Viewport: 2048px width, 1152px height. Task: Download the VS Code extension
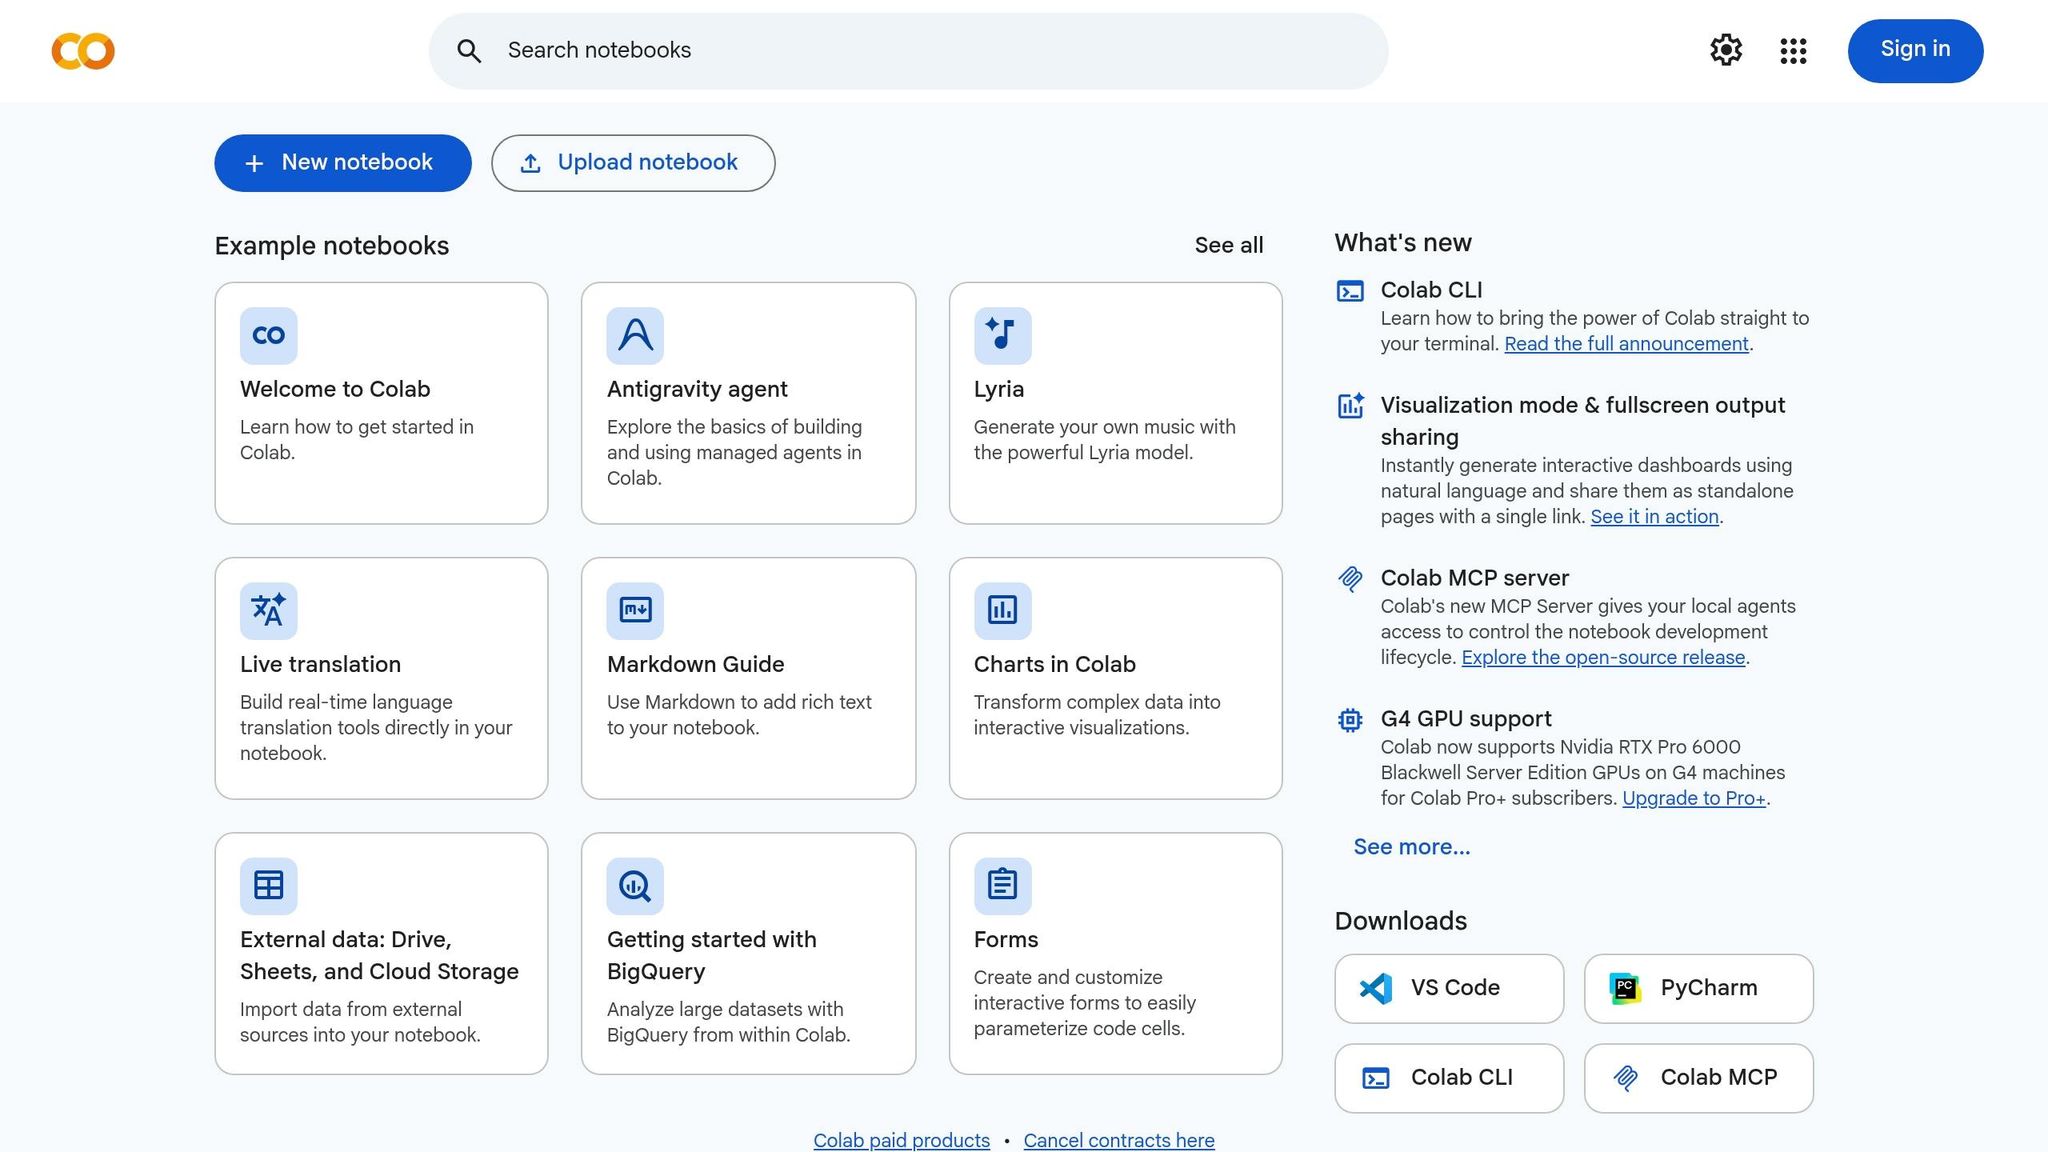click(1449, 988)
